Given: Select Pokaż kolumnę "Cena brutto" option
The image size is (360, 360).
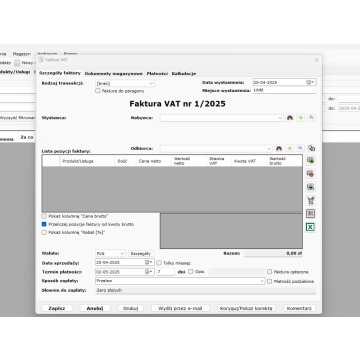Looking at the screenshot, I should click(44, 216).
